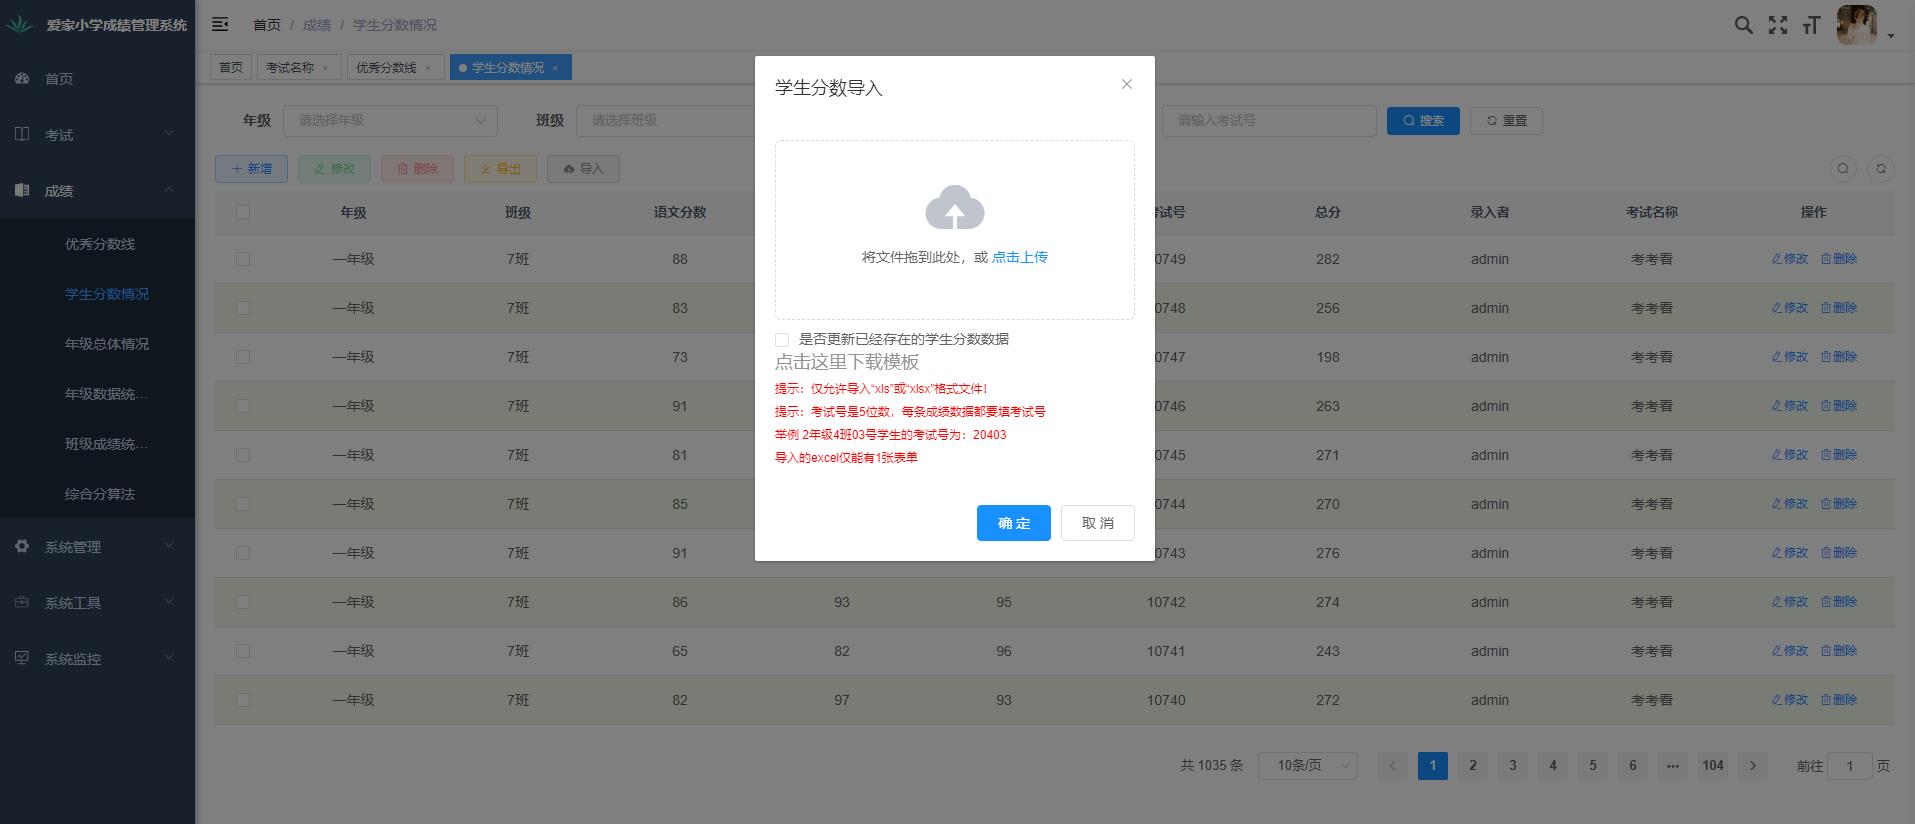
Task: Toggle the select-all checkbox in table header
Action: [243, 212]
